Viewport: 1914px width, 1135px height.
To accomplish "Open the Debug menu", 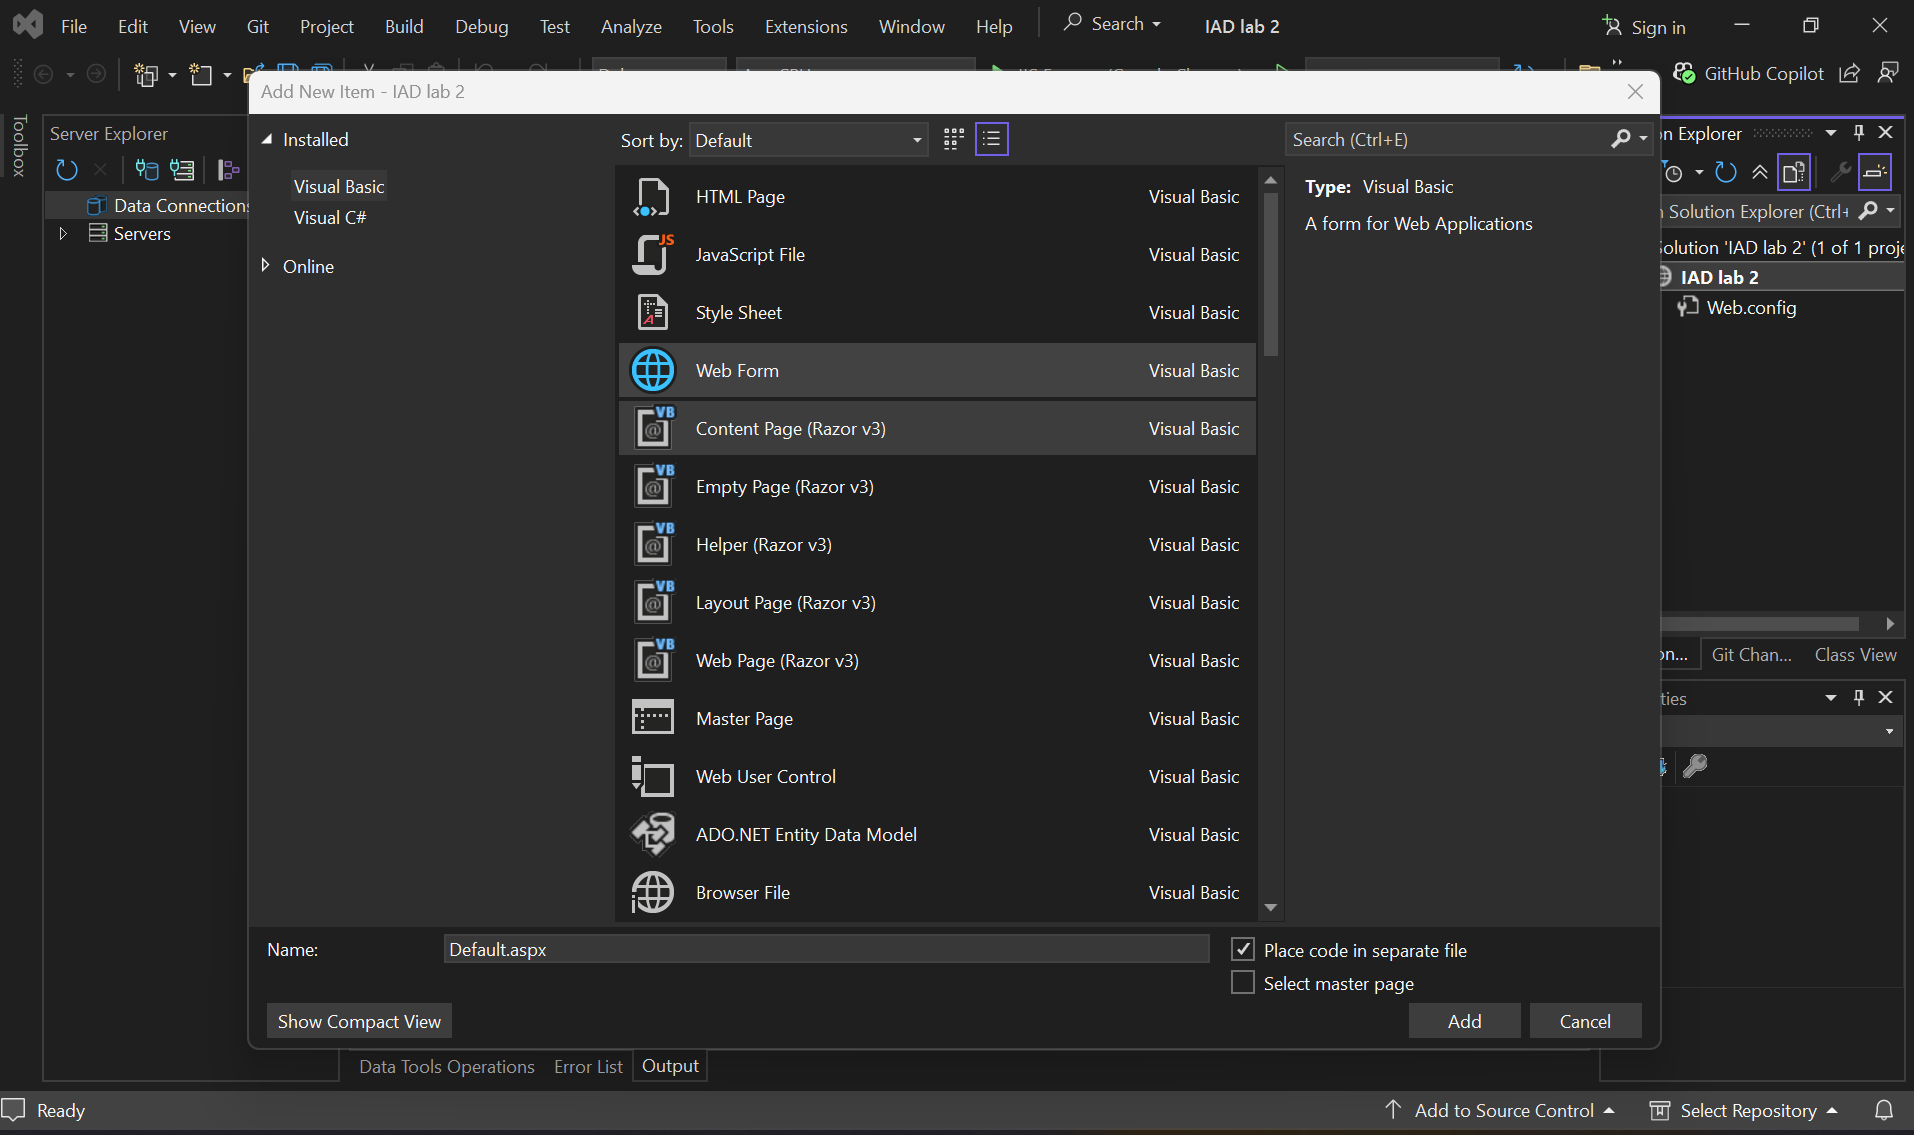I will 481,26.
